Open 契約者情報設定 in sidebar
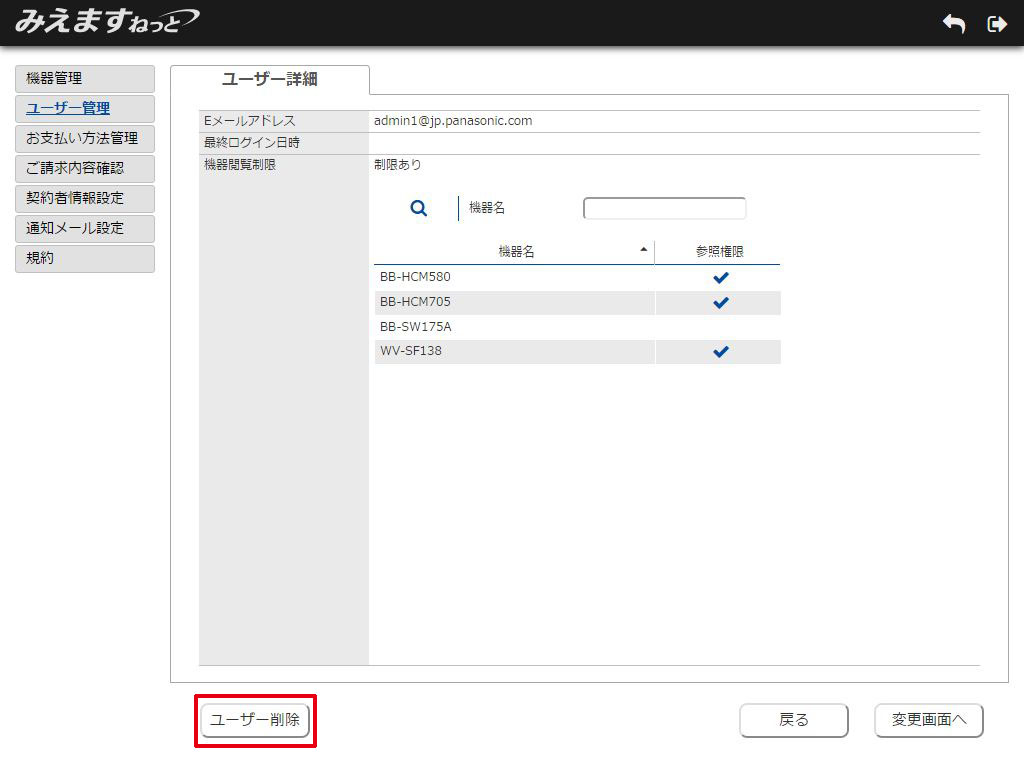Viewport: 1024px width, 768px height. tap(85, 198)
